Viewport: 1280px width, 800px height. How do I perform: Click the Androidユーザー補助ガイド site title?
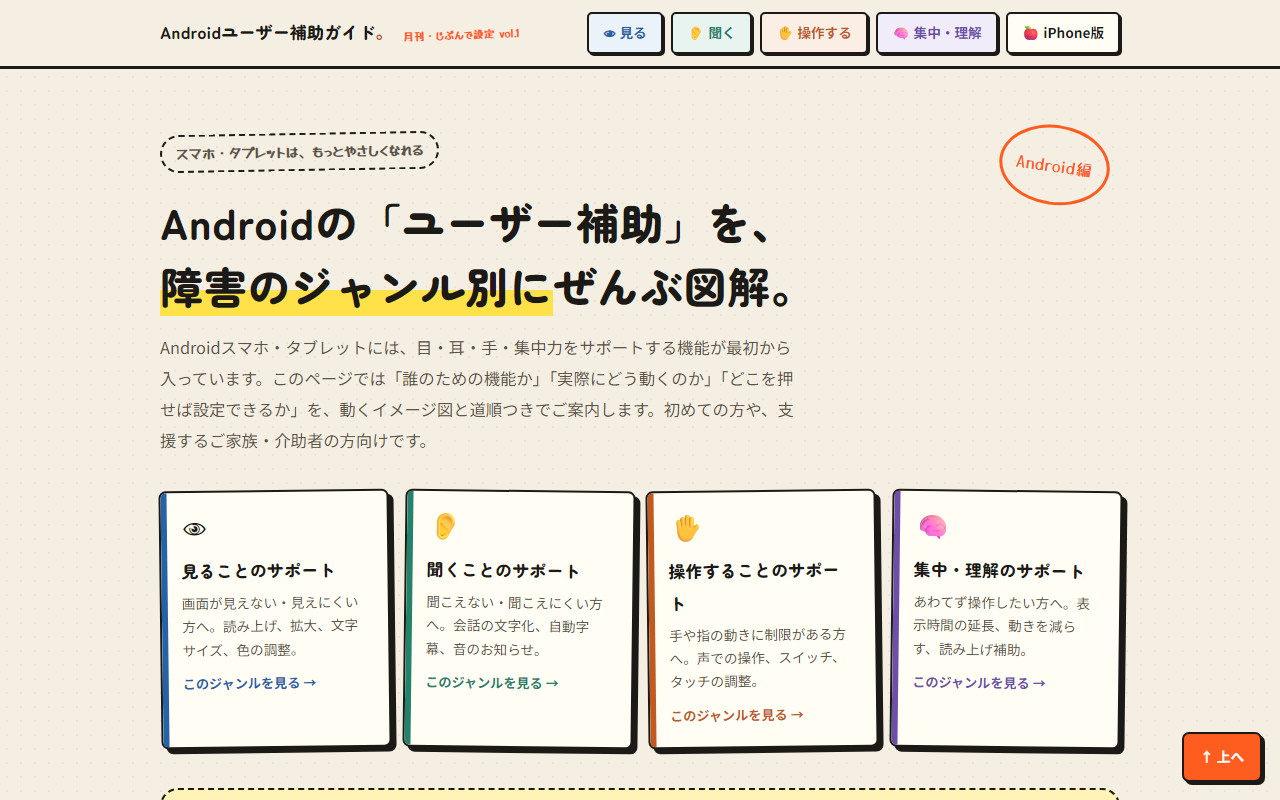point(273,33)
